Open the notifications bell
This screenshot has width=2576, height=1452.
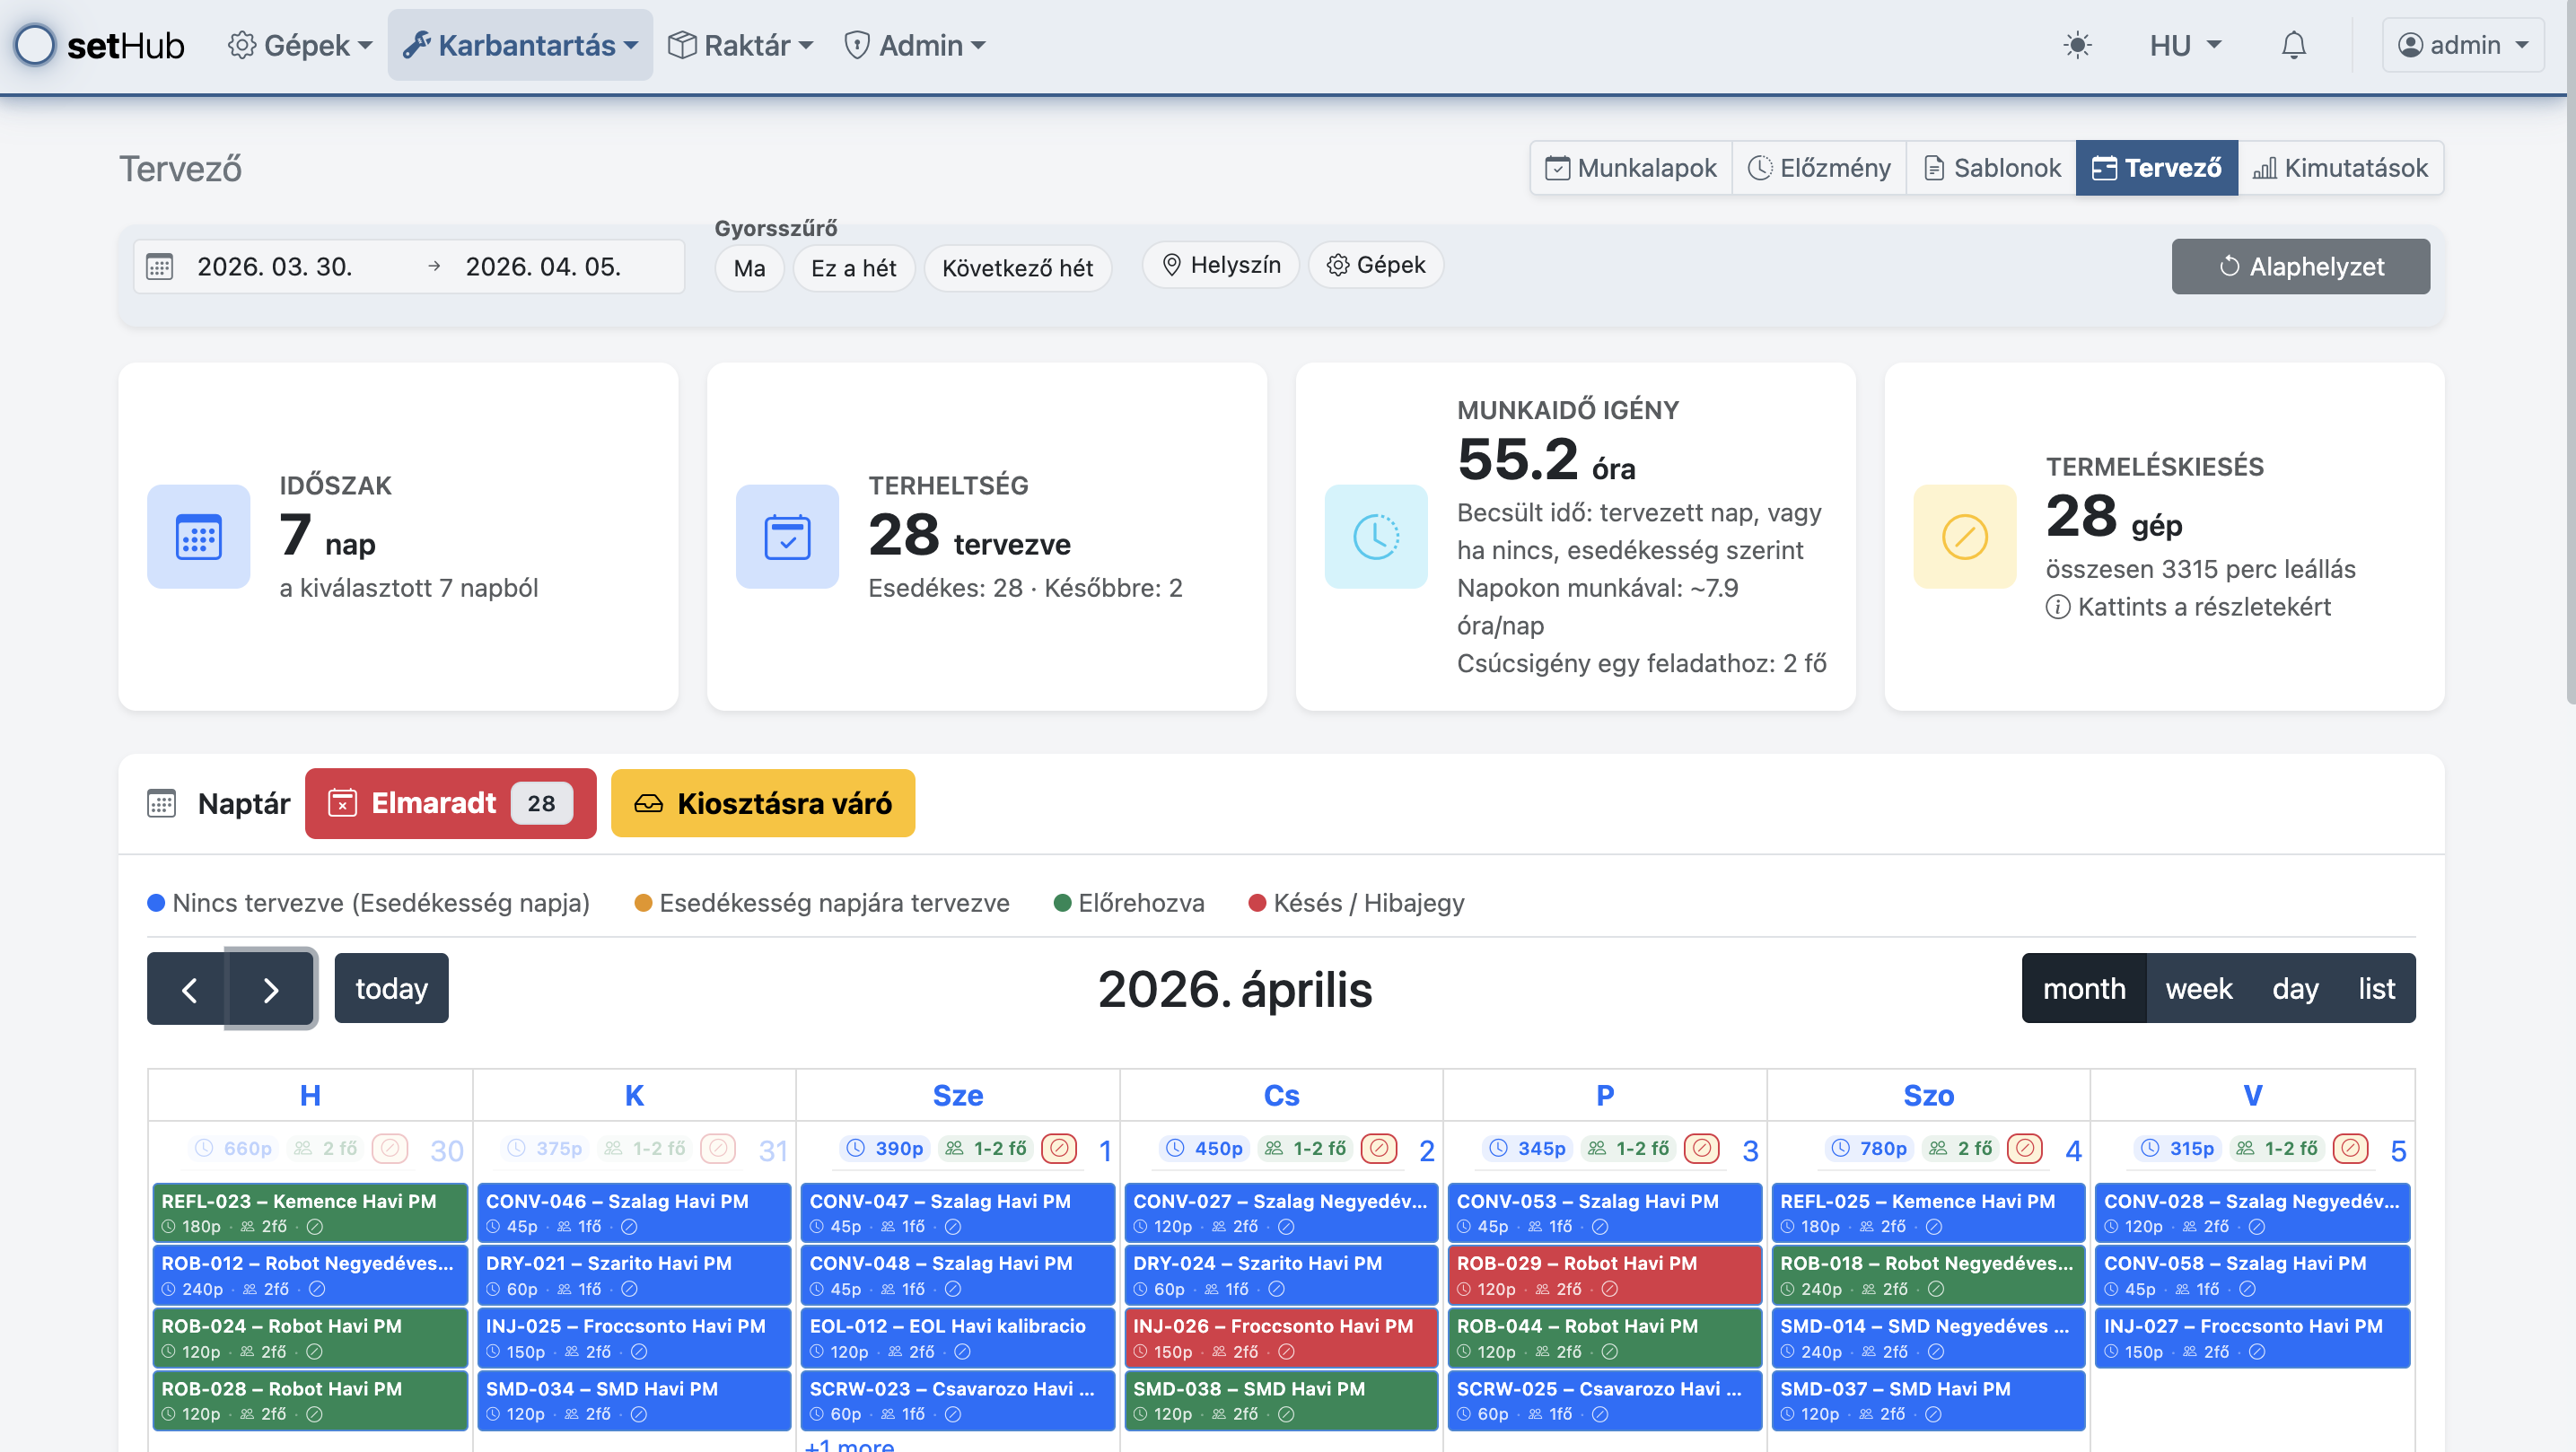2293,45
